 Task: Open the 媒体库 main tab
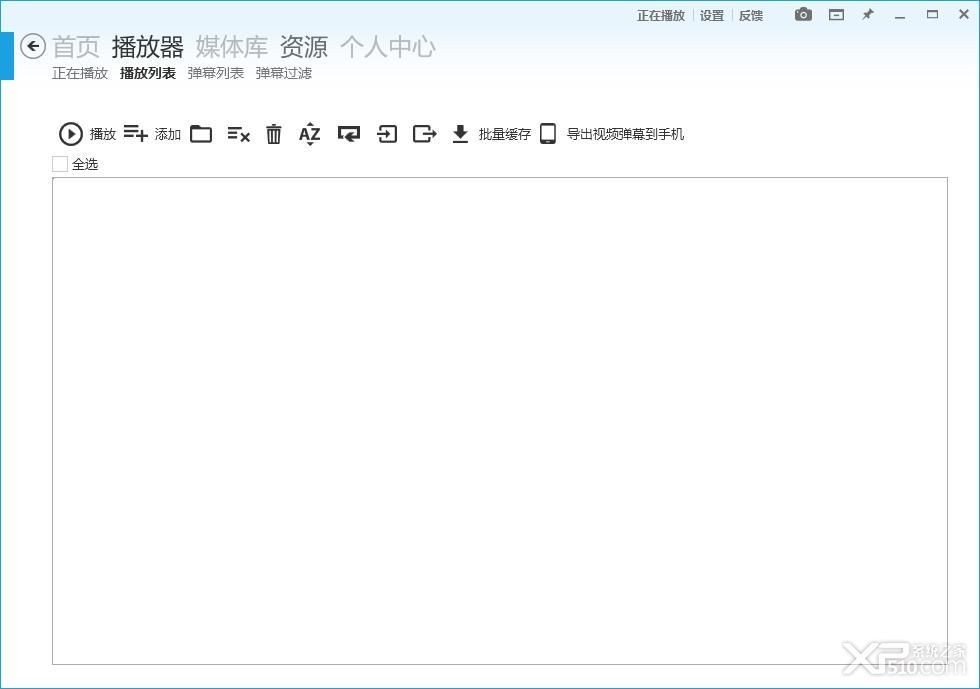pyautogui.click(x=232, y=47)
